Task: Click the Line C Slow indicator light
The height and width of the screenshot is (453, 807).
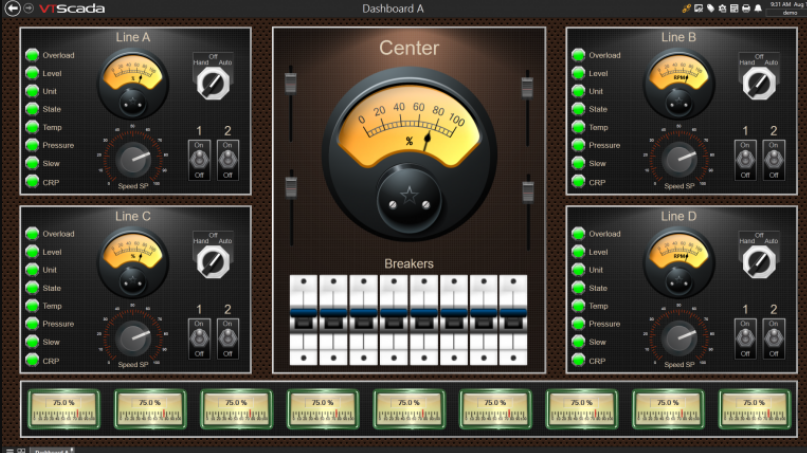Action: (32, 341)
